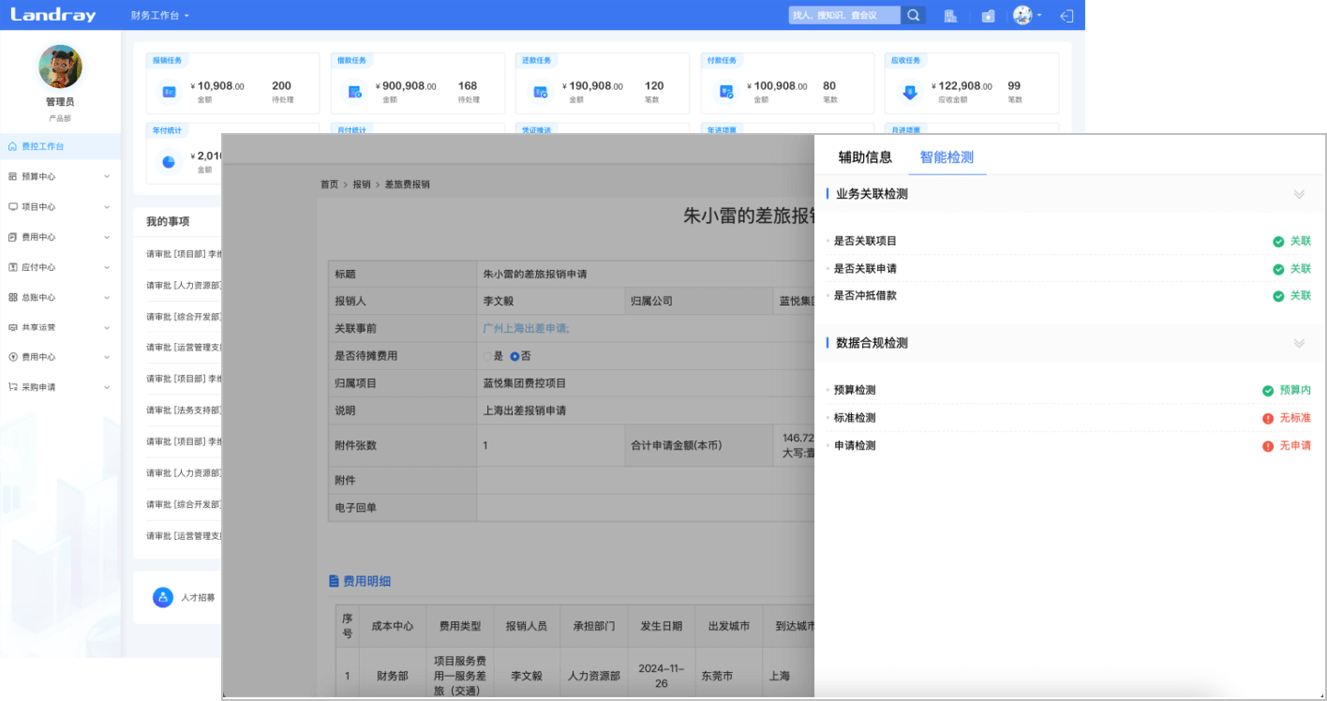Click the 报销任务 card icon
This screenshot has height=701, width=1327.
click(169, 92)
